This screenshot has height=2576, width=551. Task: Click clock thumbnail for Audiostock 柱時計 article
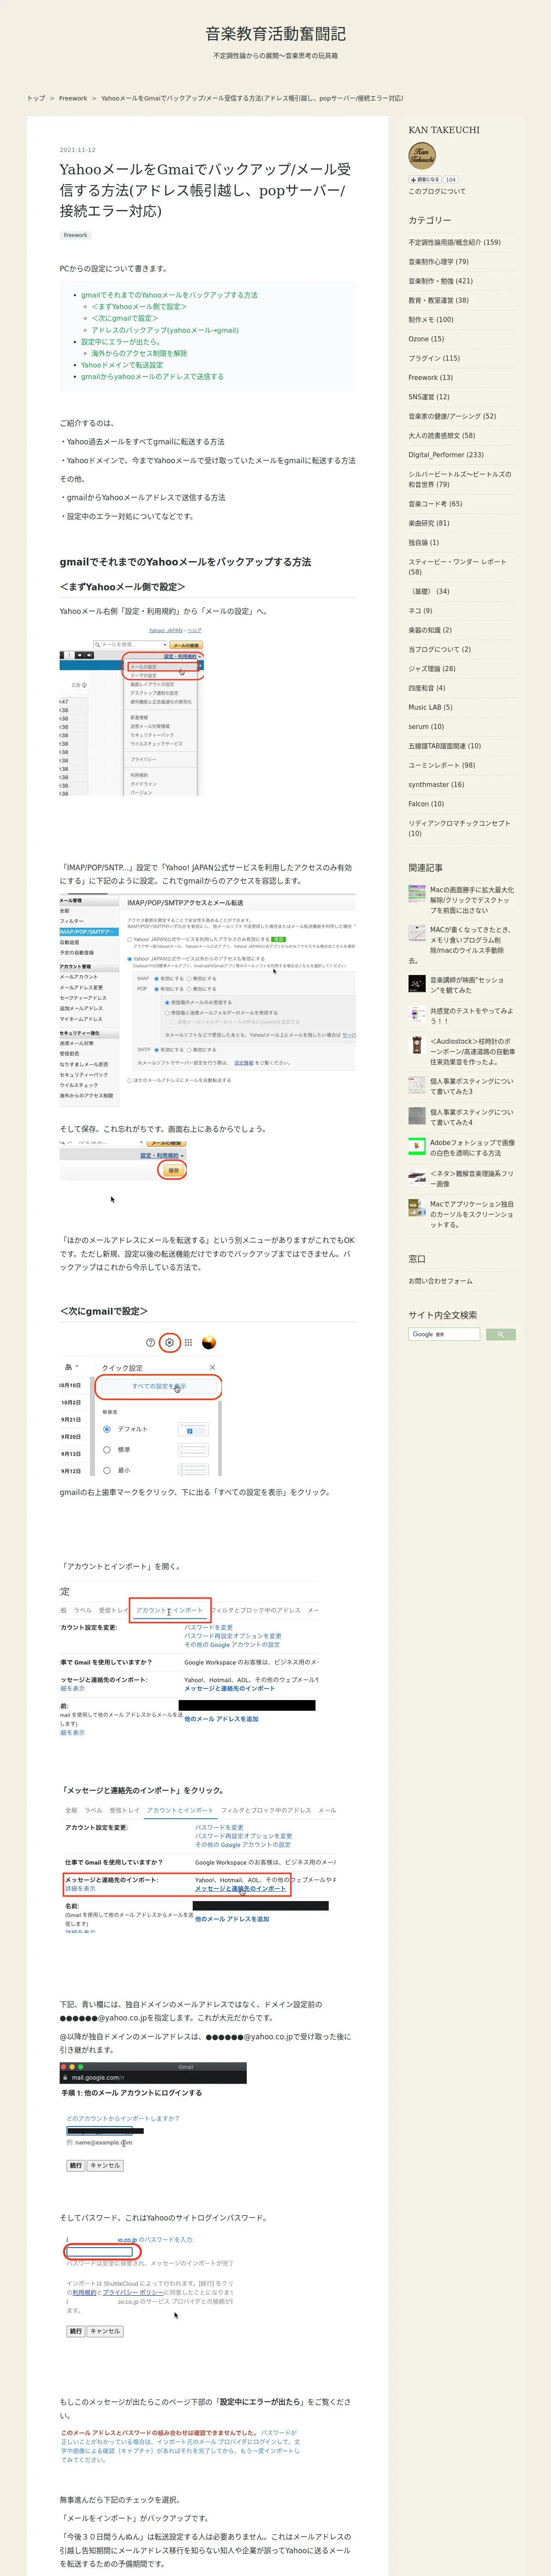click(x=417, y=1045)
